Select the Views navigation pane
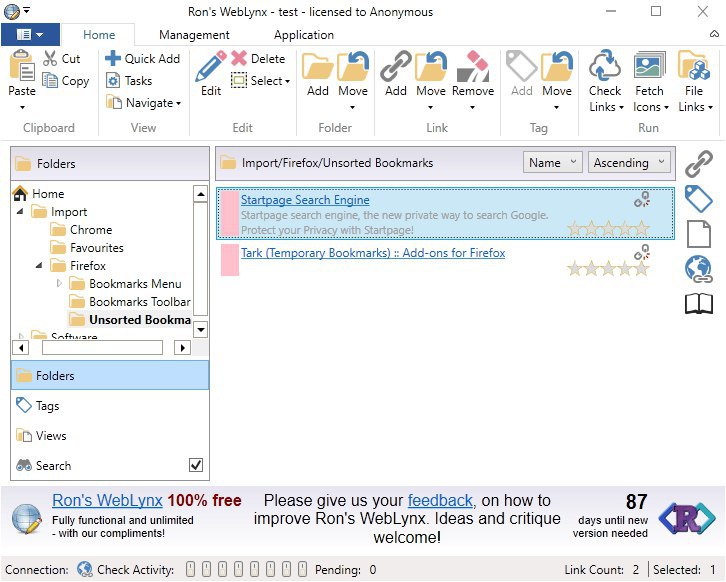The width and height of the screenshot is (726, 582). [110, 436]
